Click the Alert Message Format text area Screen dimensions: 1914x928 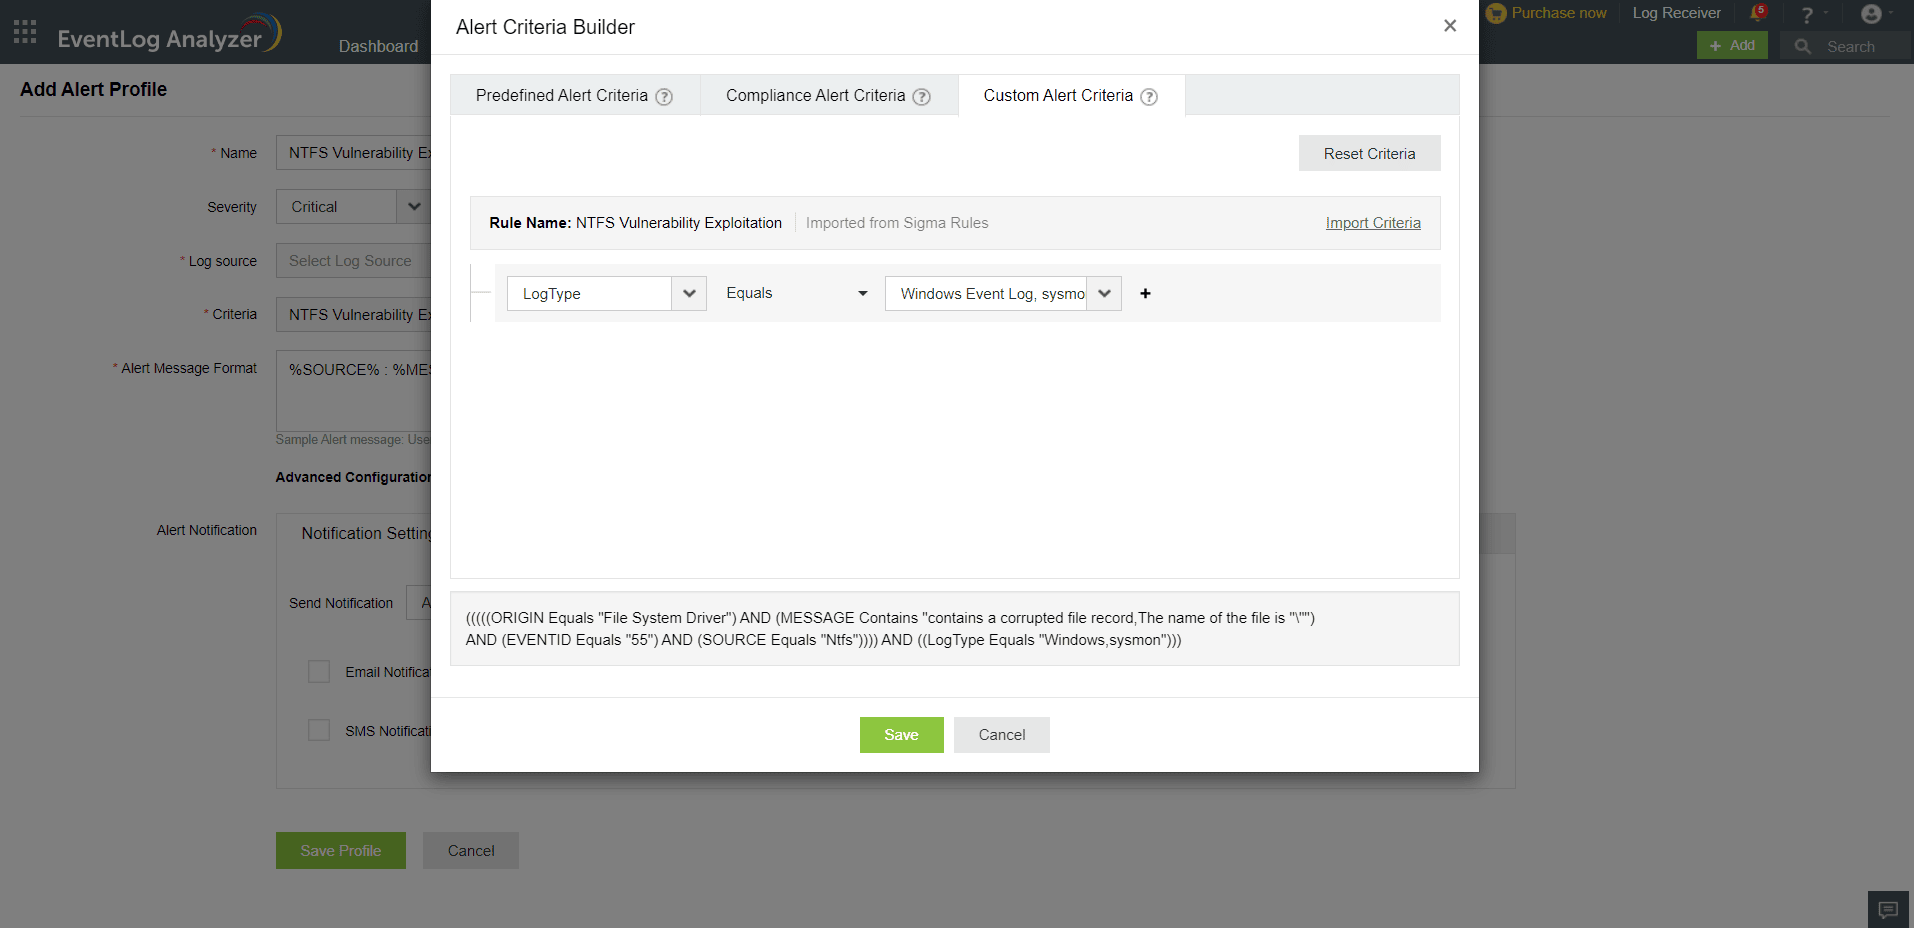[353, 390]
